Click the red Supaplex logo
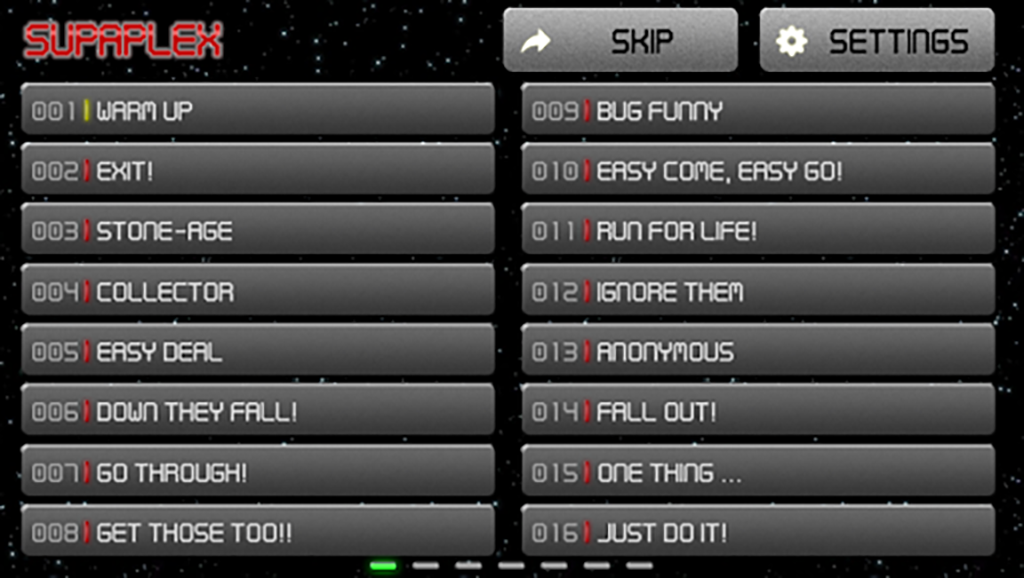 (x=123, y=40)
